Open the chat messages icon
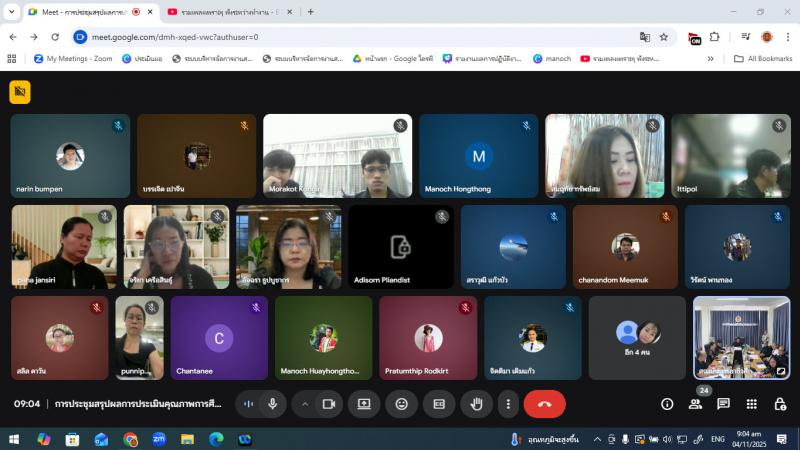This screenshot has width=800, height=450. coord(723,404)
